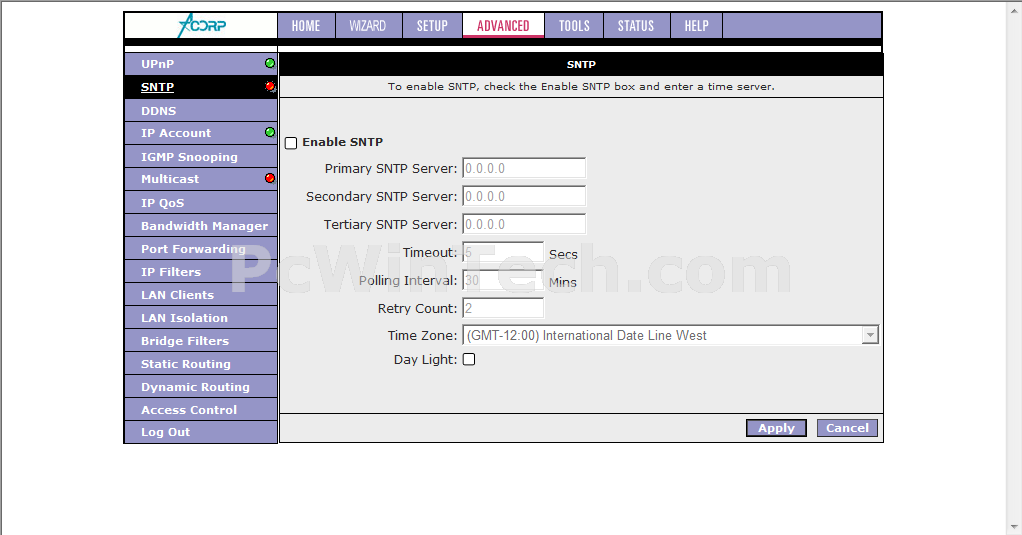
Task: Go to the TOOLS tab
Action: (574, 25)
